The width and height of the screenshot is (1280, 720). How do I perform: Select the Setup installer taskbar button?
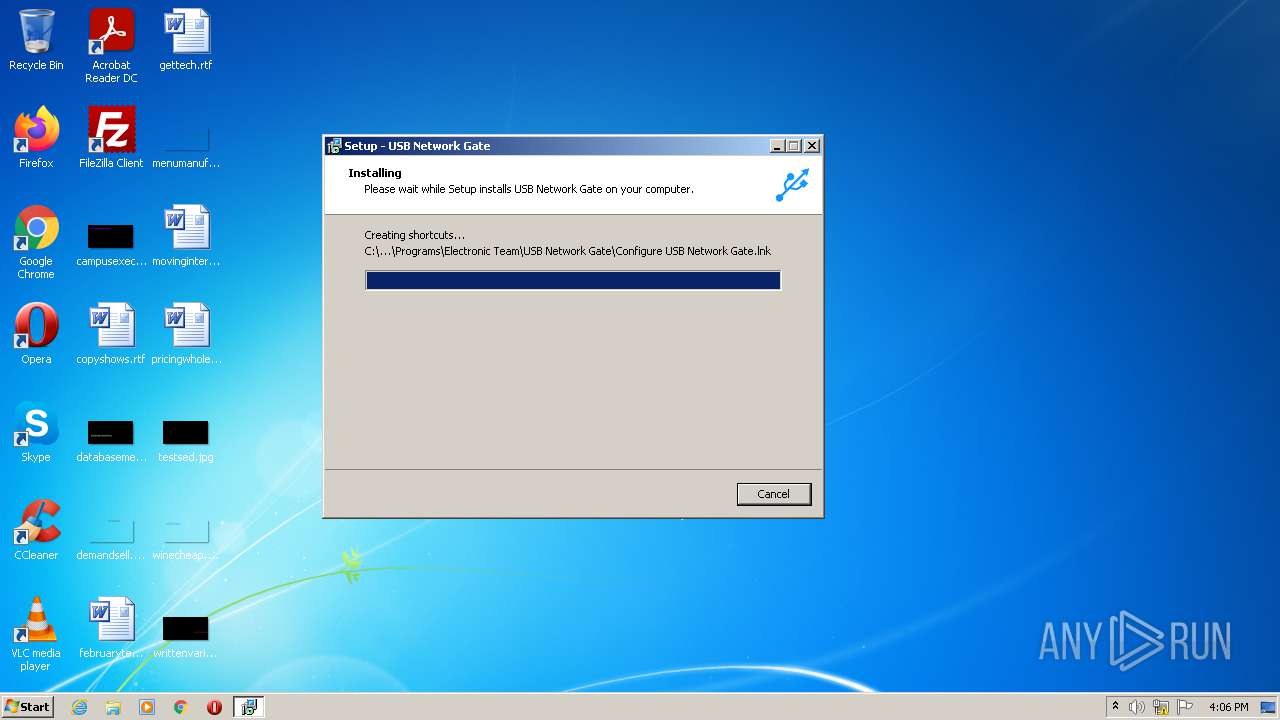248,707
